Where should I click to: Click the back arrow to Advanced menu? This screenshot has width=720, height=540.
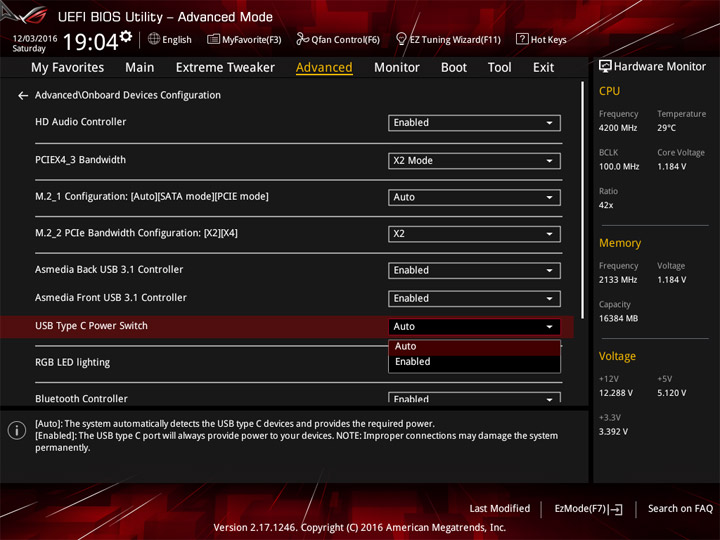[22, 96]
